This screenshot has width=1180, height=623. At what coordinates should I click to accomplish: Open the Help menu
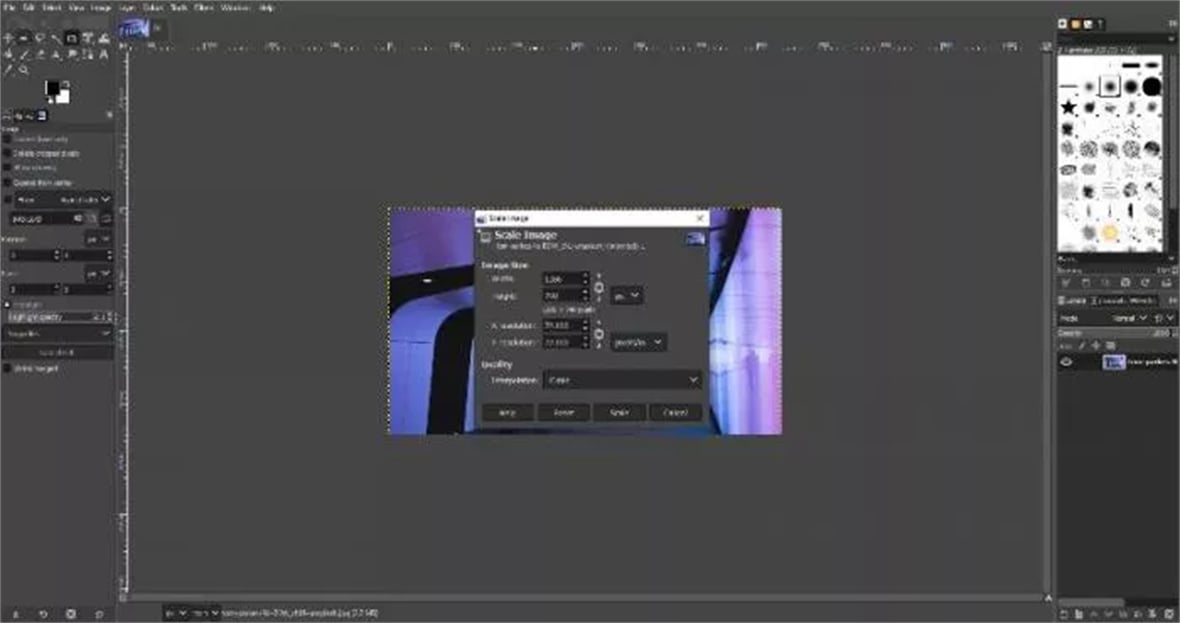pos(266,8)
